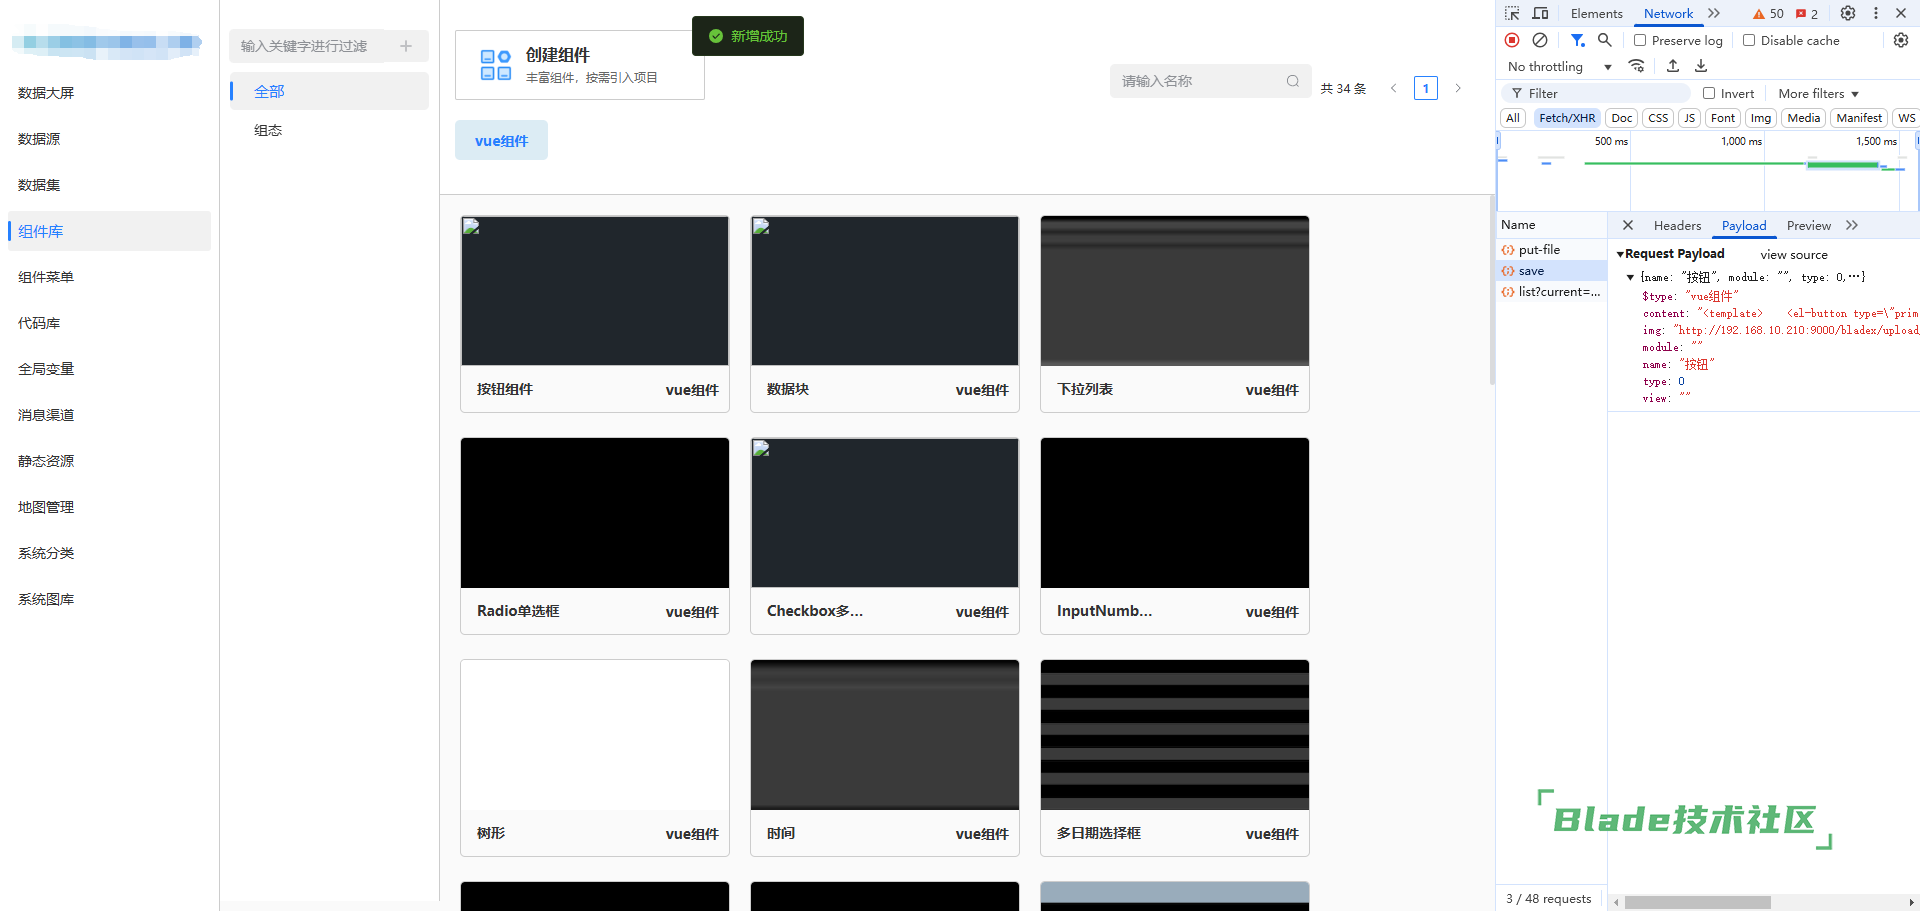Open the No throttling dropdown
Viewport: 1920px width, 911px height.
click(x=1560, y=67)
